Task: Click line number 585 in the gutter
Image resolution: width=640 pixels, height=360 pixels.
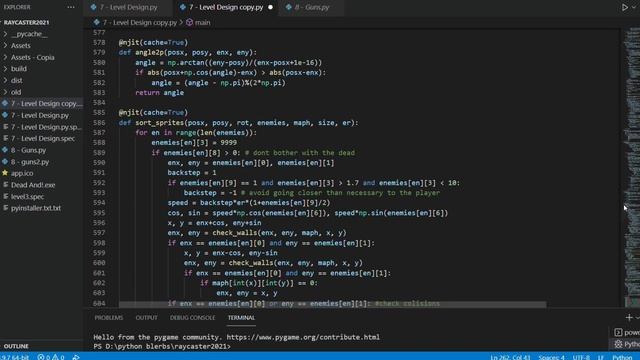Action: click(99, 113)
